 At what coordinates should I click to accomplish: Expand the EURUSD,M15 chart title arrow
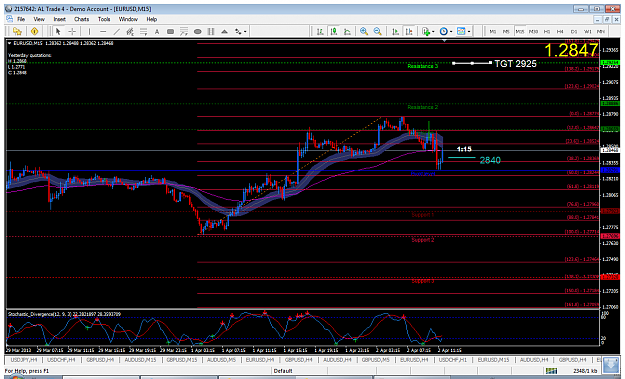tap(10, 43)
